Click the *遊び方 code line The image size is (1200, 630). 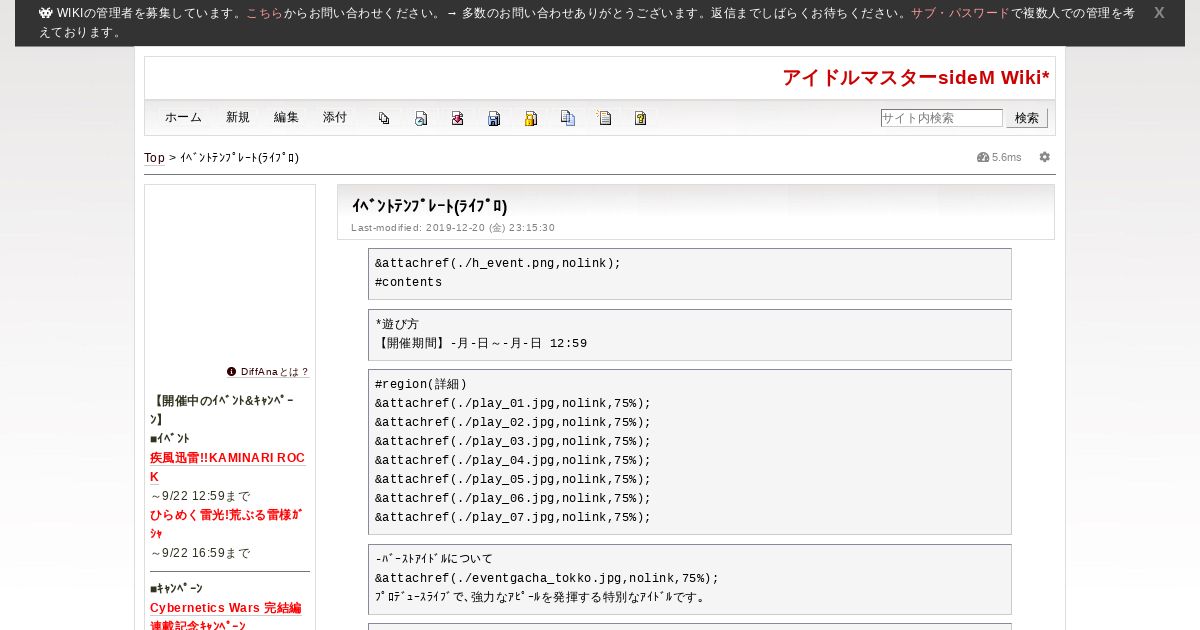pyautogui.click(x=397, y=325)
